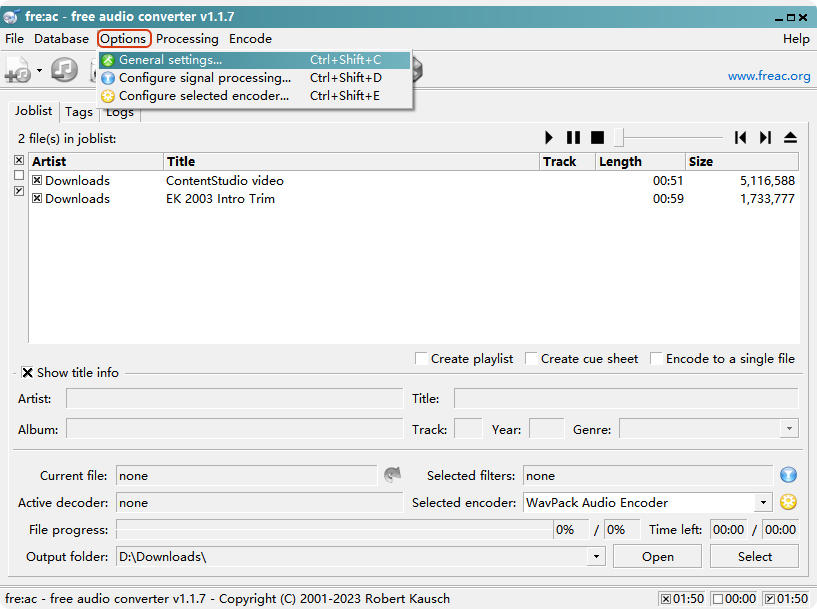The width and height of the screenshot is (817, 609).
Task: Expand the Output folder dropdown
Action: 597,557
